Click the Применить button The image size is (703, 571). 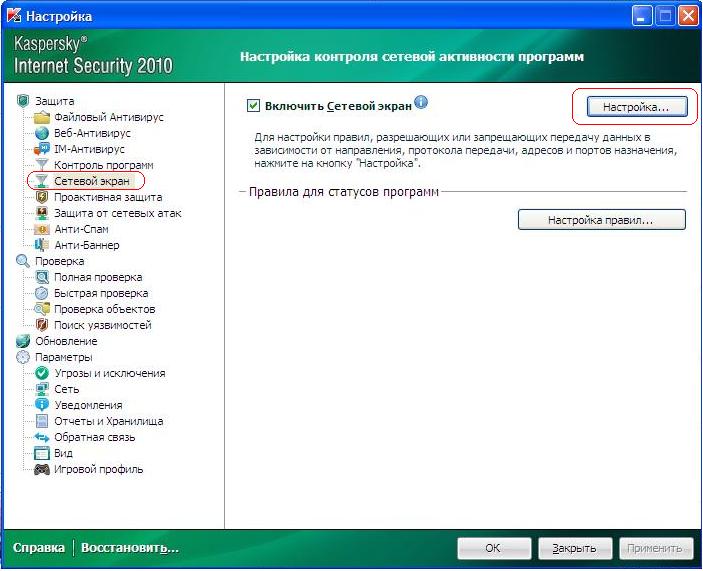(x=655, y=548)
